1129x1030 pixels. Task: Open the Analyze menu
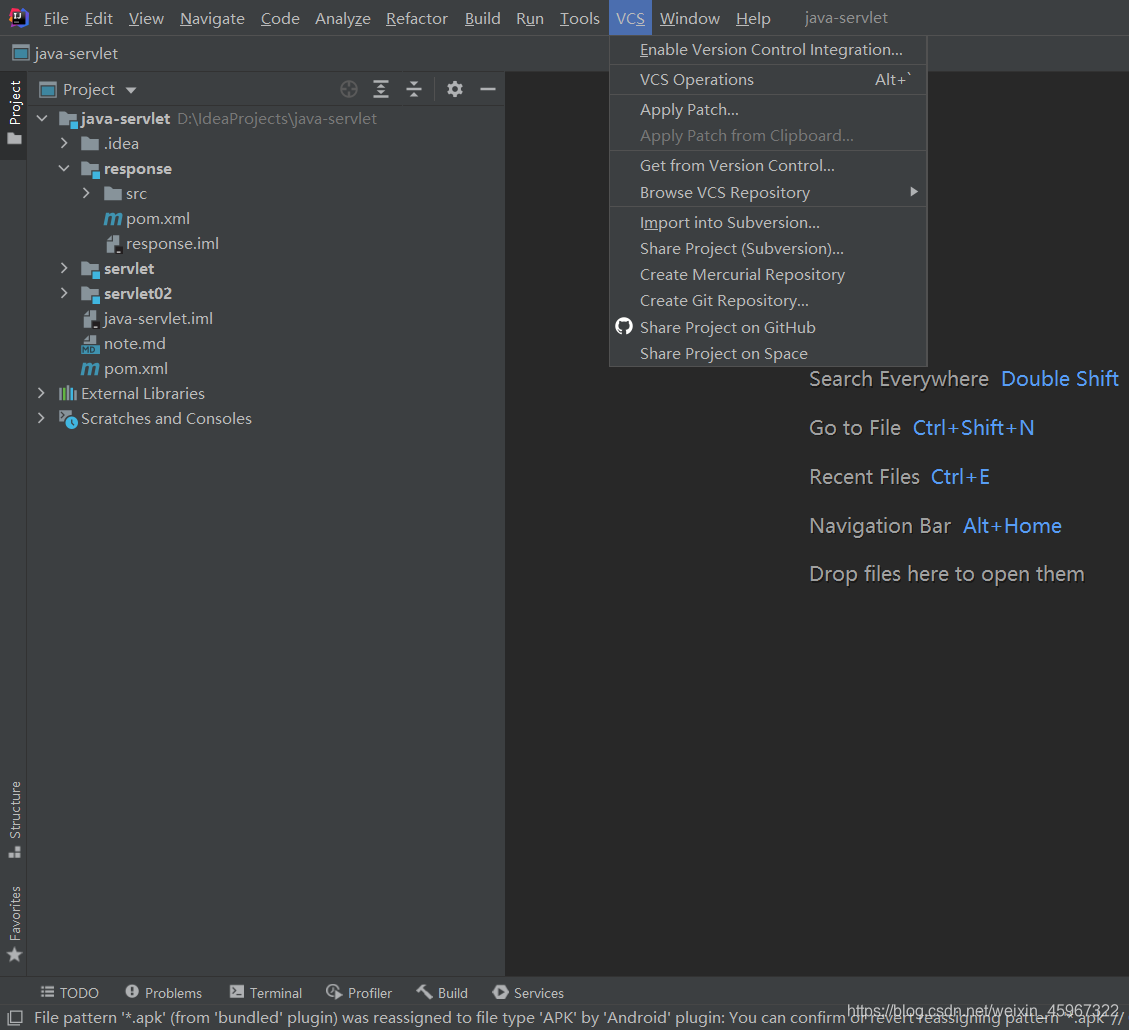coord(343,18)
